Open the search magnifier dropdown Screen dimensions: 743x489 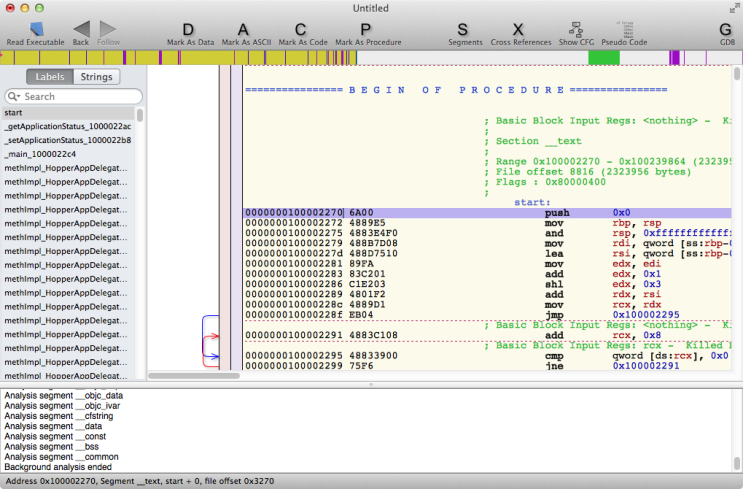[x=15, y=96]
